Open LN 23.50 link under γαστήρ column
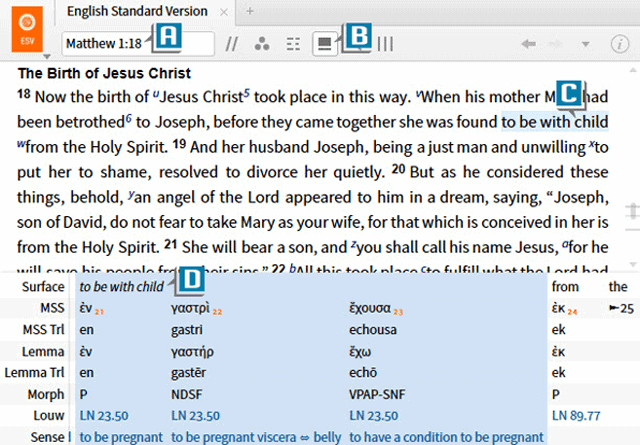The width and height of the screenshot is (640, 445). [196, 416]
